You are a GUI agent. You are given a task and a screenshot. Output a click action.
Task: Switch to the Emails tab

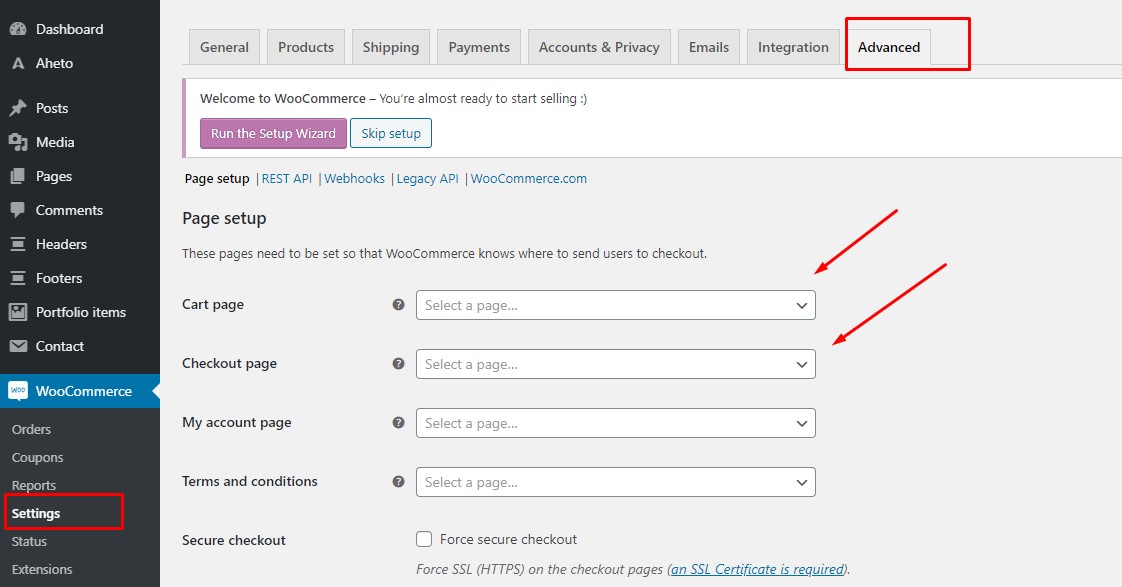tap(708, 47)
